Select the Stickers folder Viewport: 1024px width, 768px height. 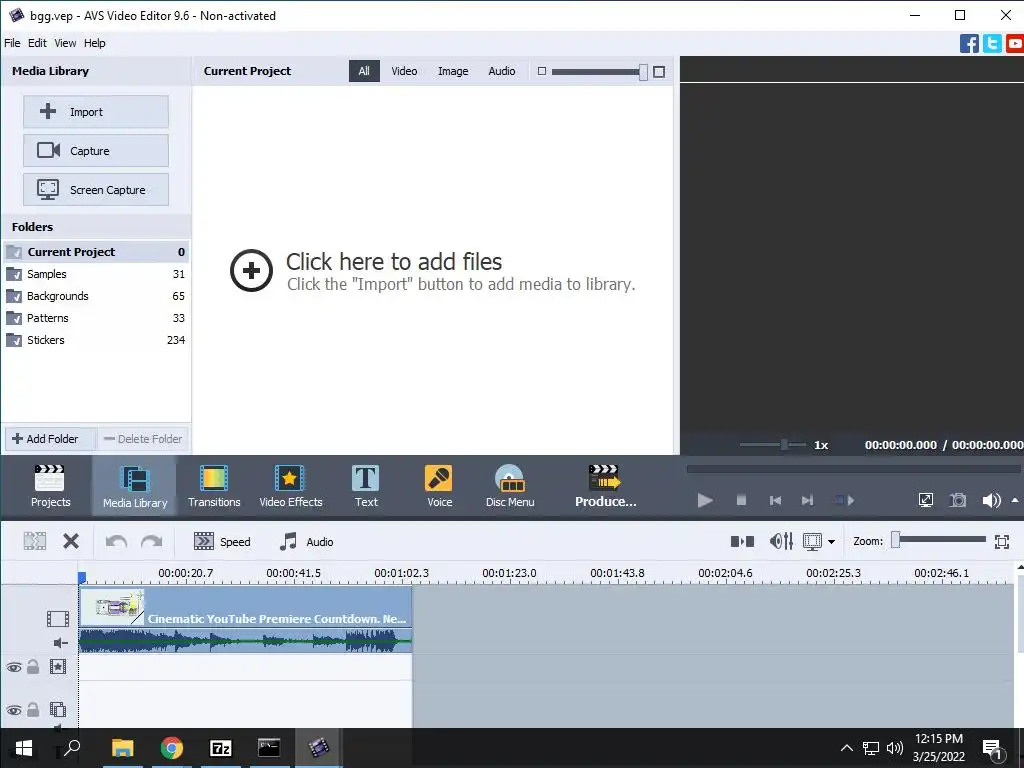(96, 340)
